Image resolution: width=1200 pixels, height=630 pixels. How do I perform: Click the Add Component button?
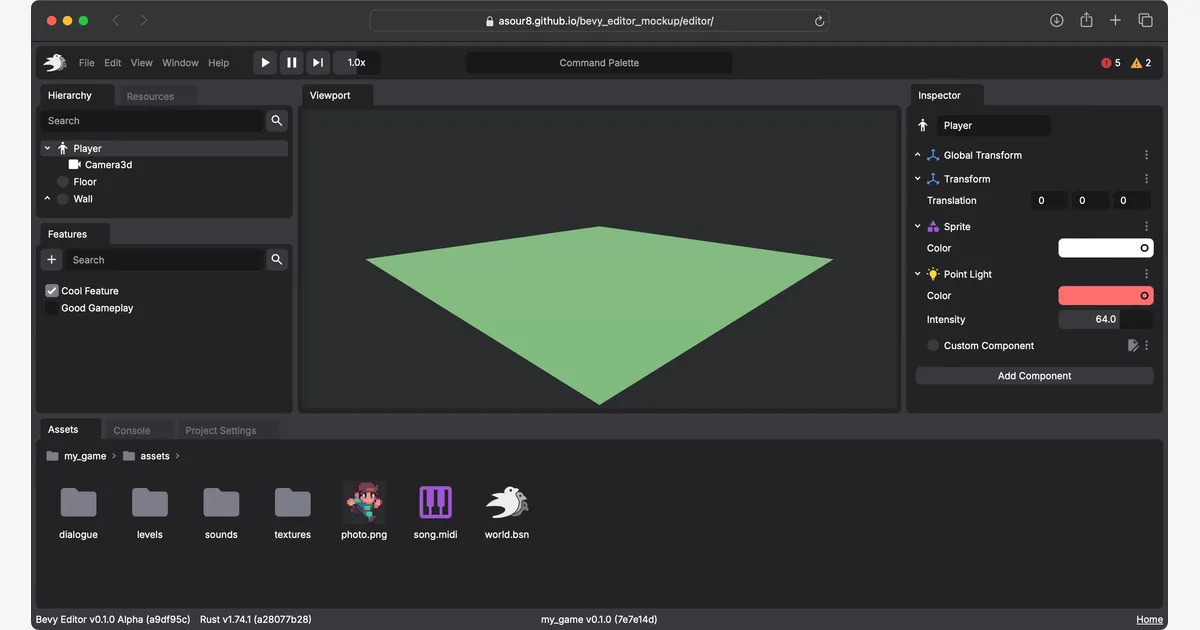pos(1034,376)
